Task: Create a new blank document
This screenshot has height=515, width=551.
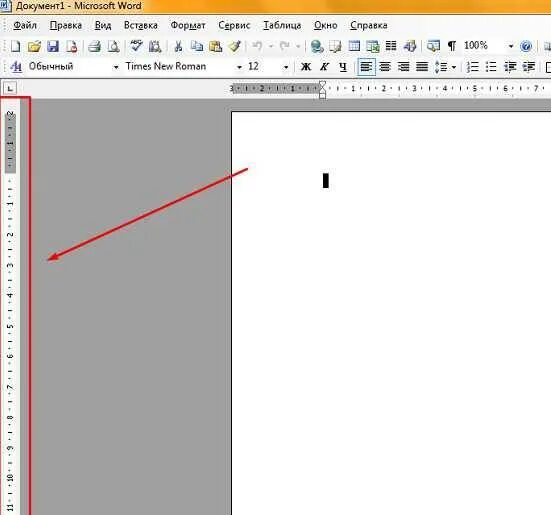Action: coord(15,46)
